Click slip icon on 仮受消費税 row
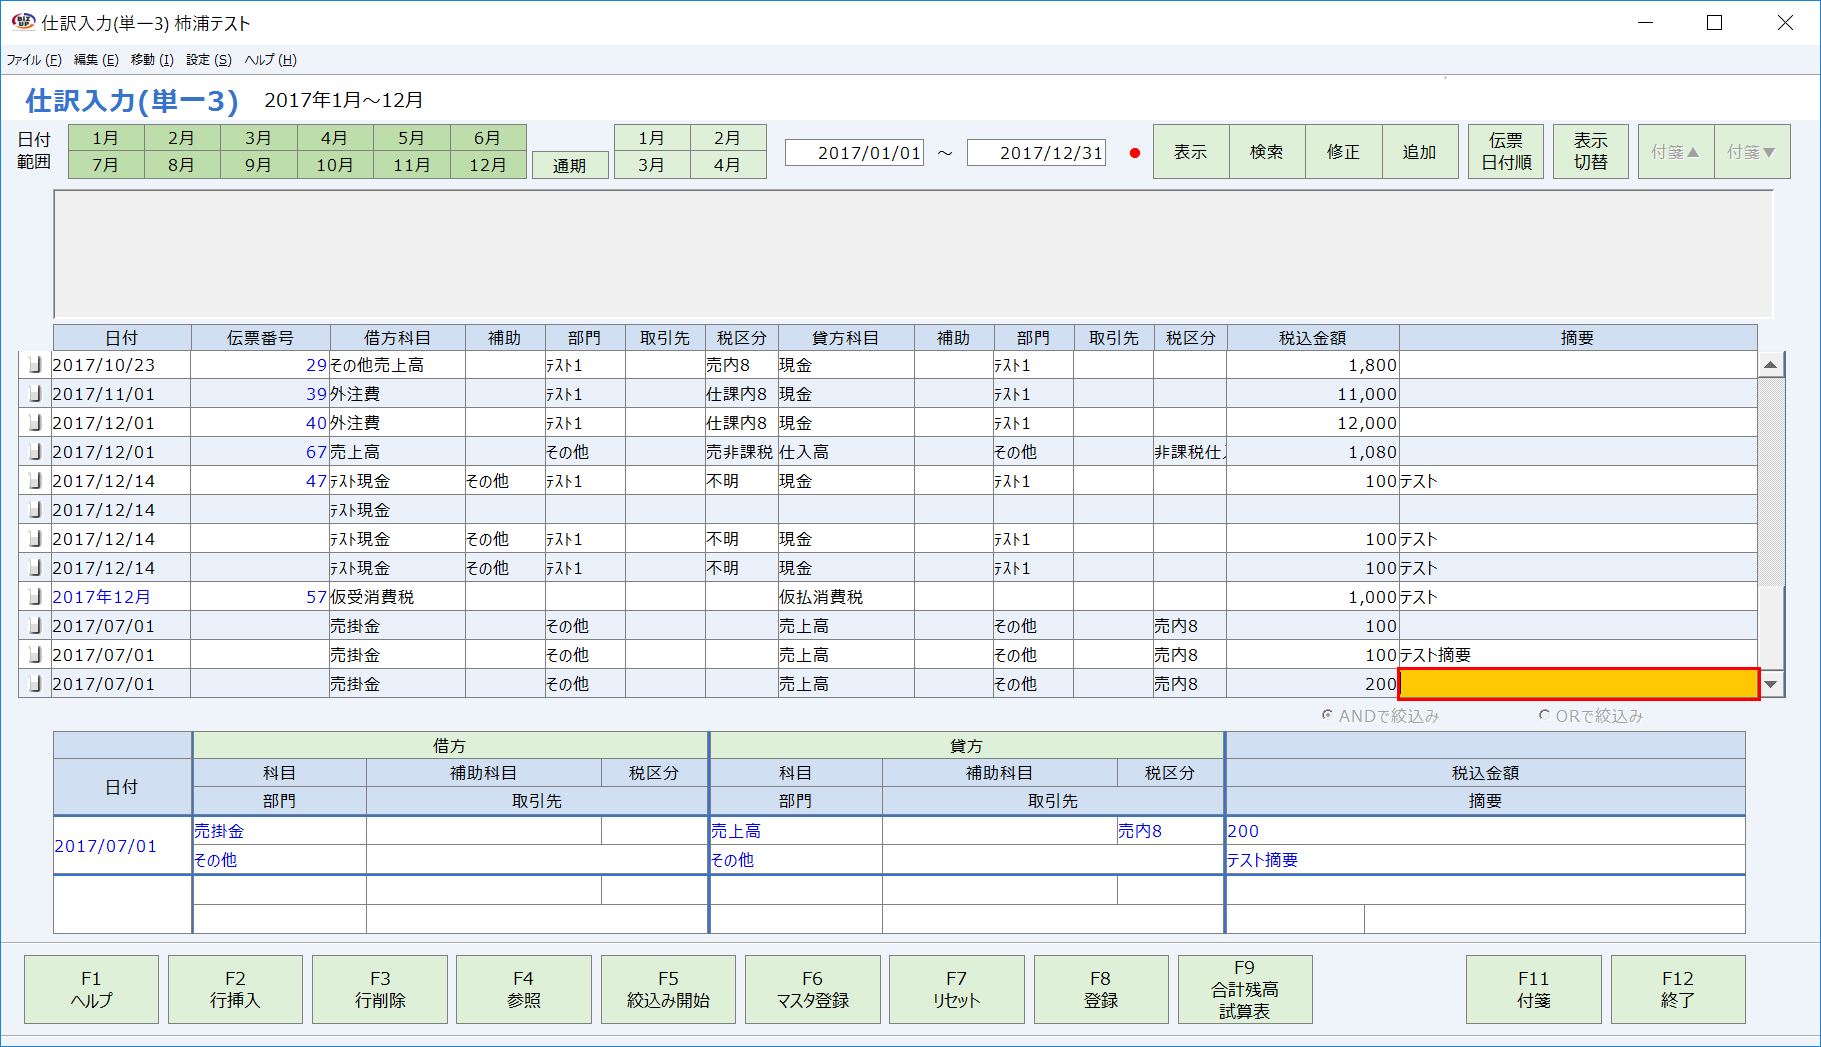This screenshot has height=1047, width=1821. click(35, 597)
